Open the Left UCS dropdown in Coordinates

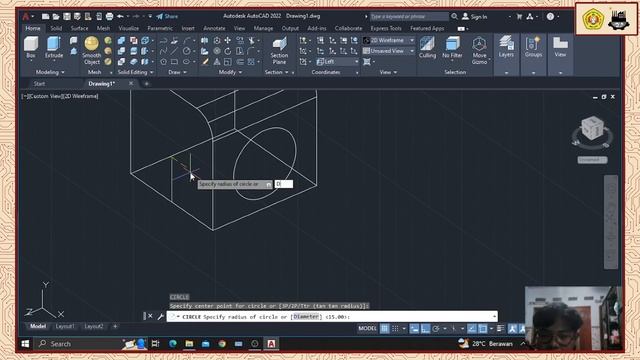pyautogui.click(x=338, y=62)
